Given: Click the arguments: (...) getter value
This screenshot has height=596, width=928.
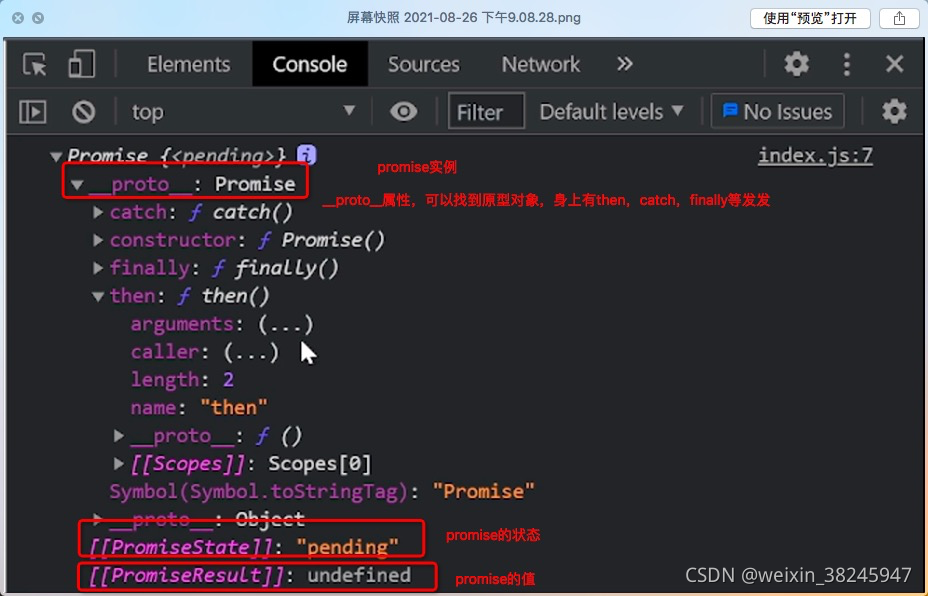Looking at the screenshot, I should point(285,324).
